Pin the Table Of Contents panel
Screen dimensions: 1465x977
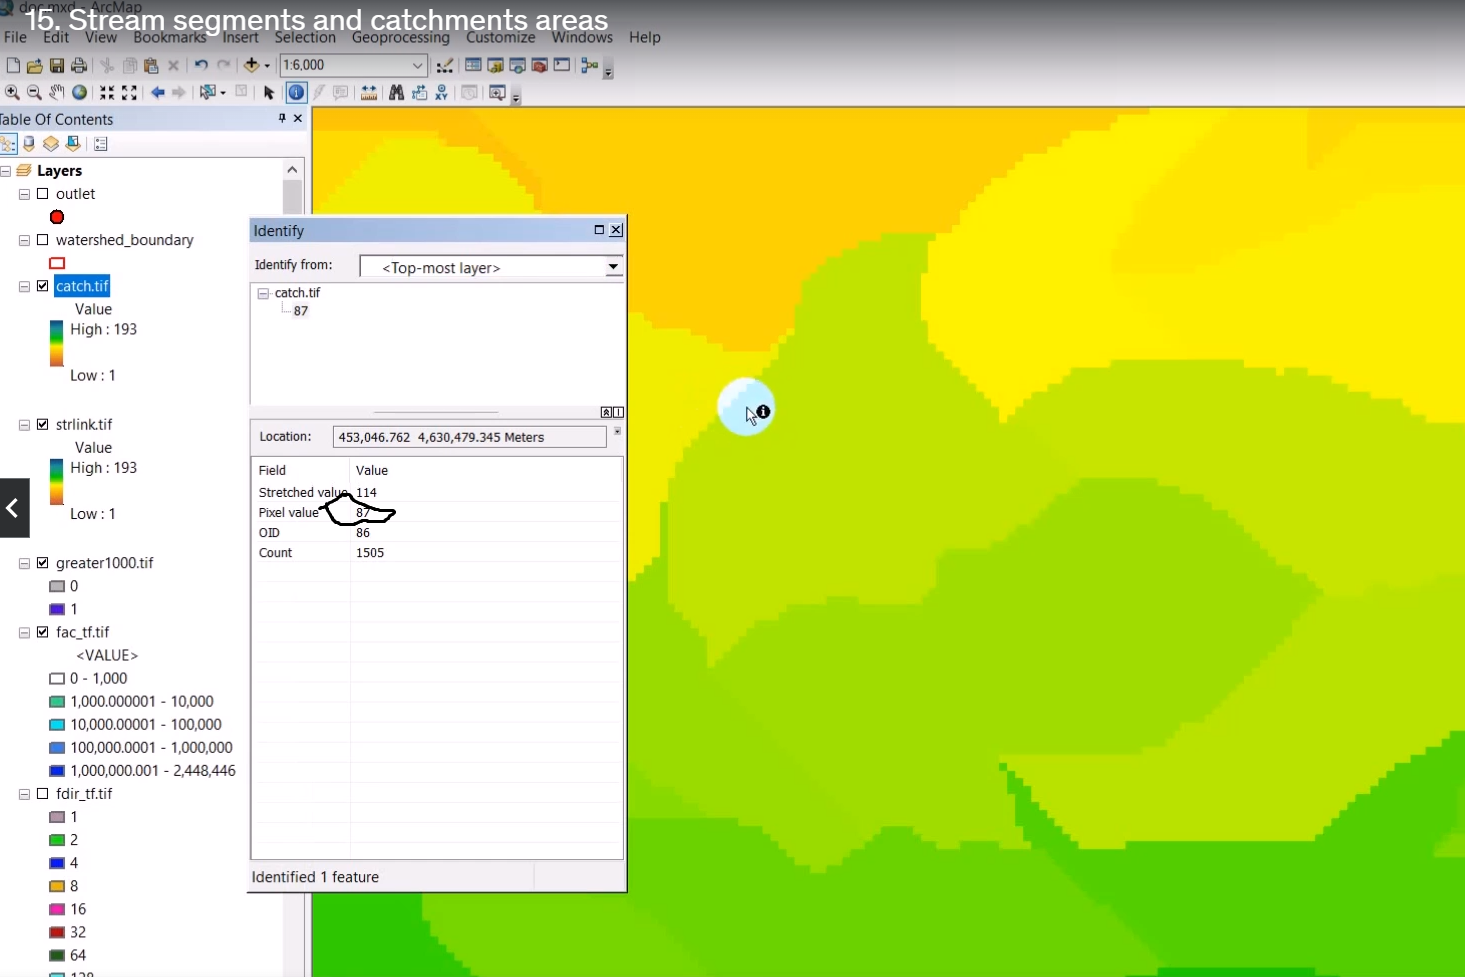(x=281, y=118)
